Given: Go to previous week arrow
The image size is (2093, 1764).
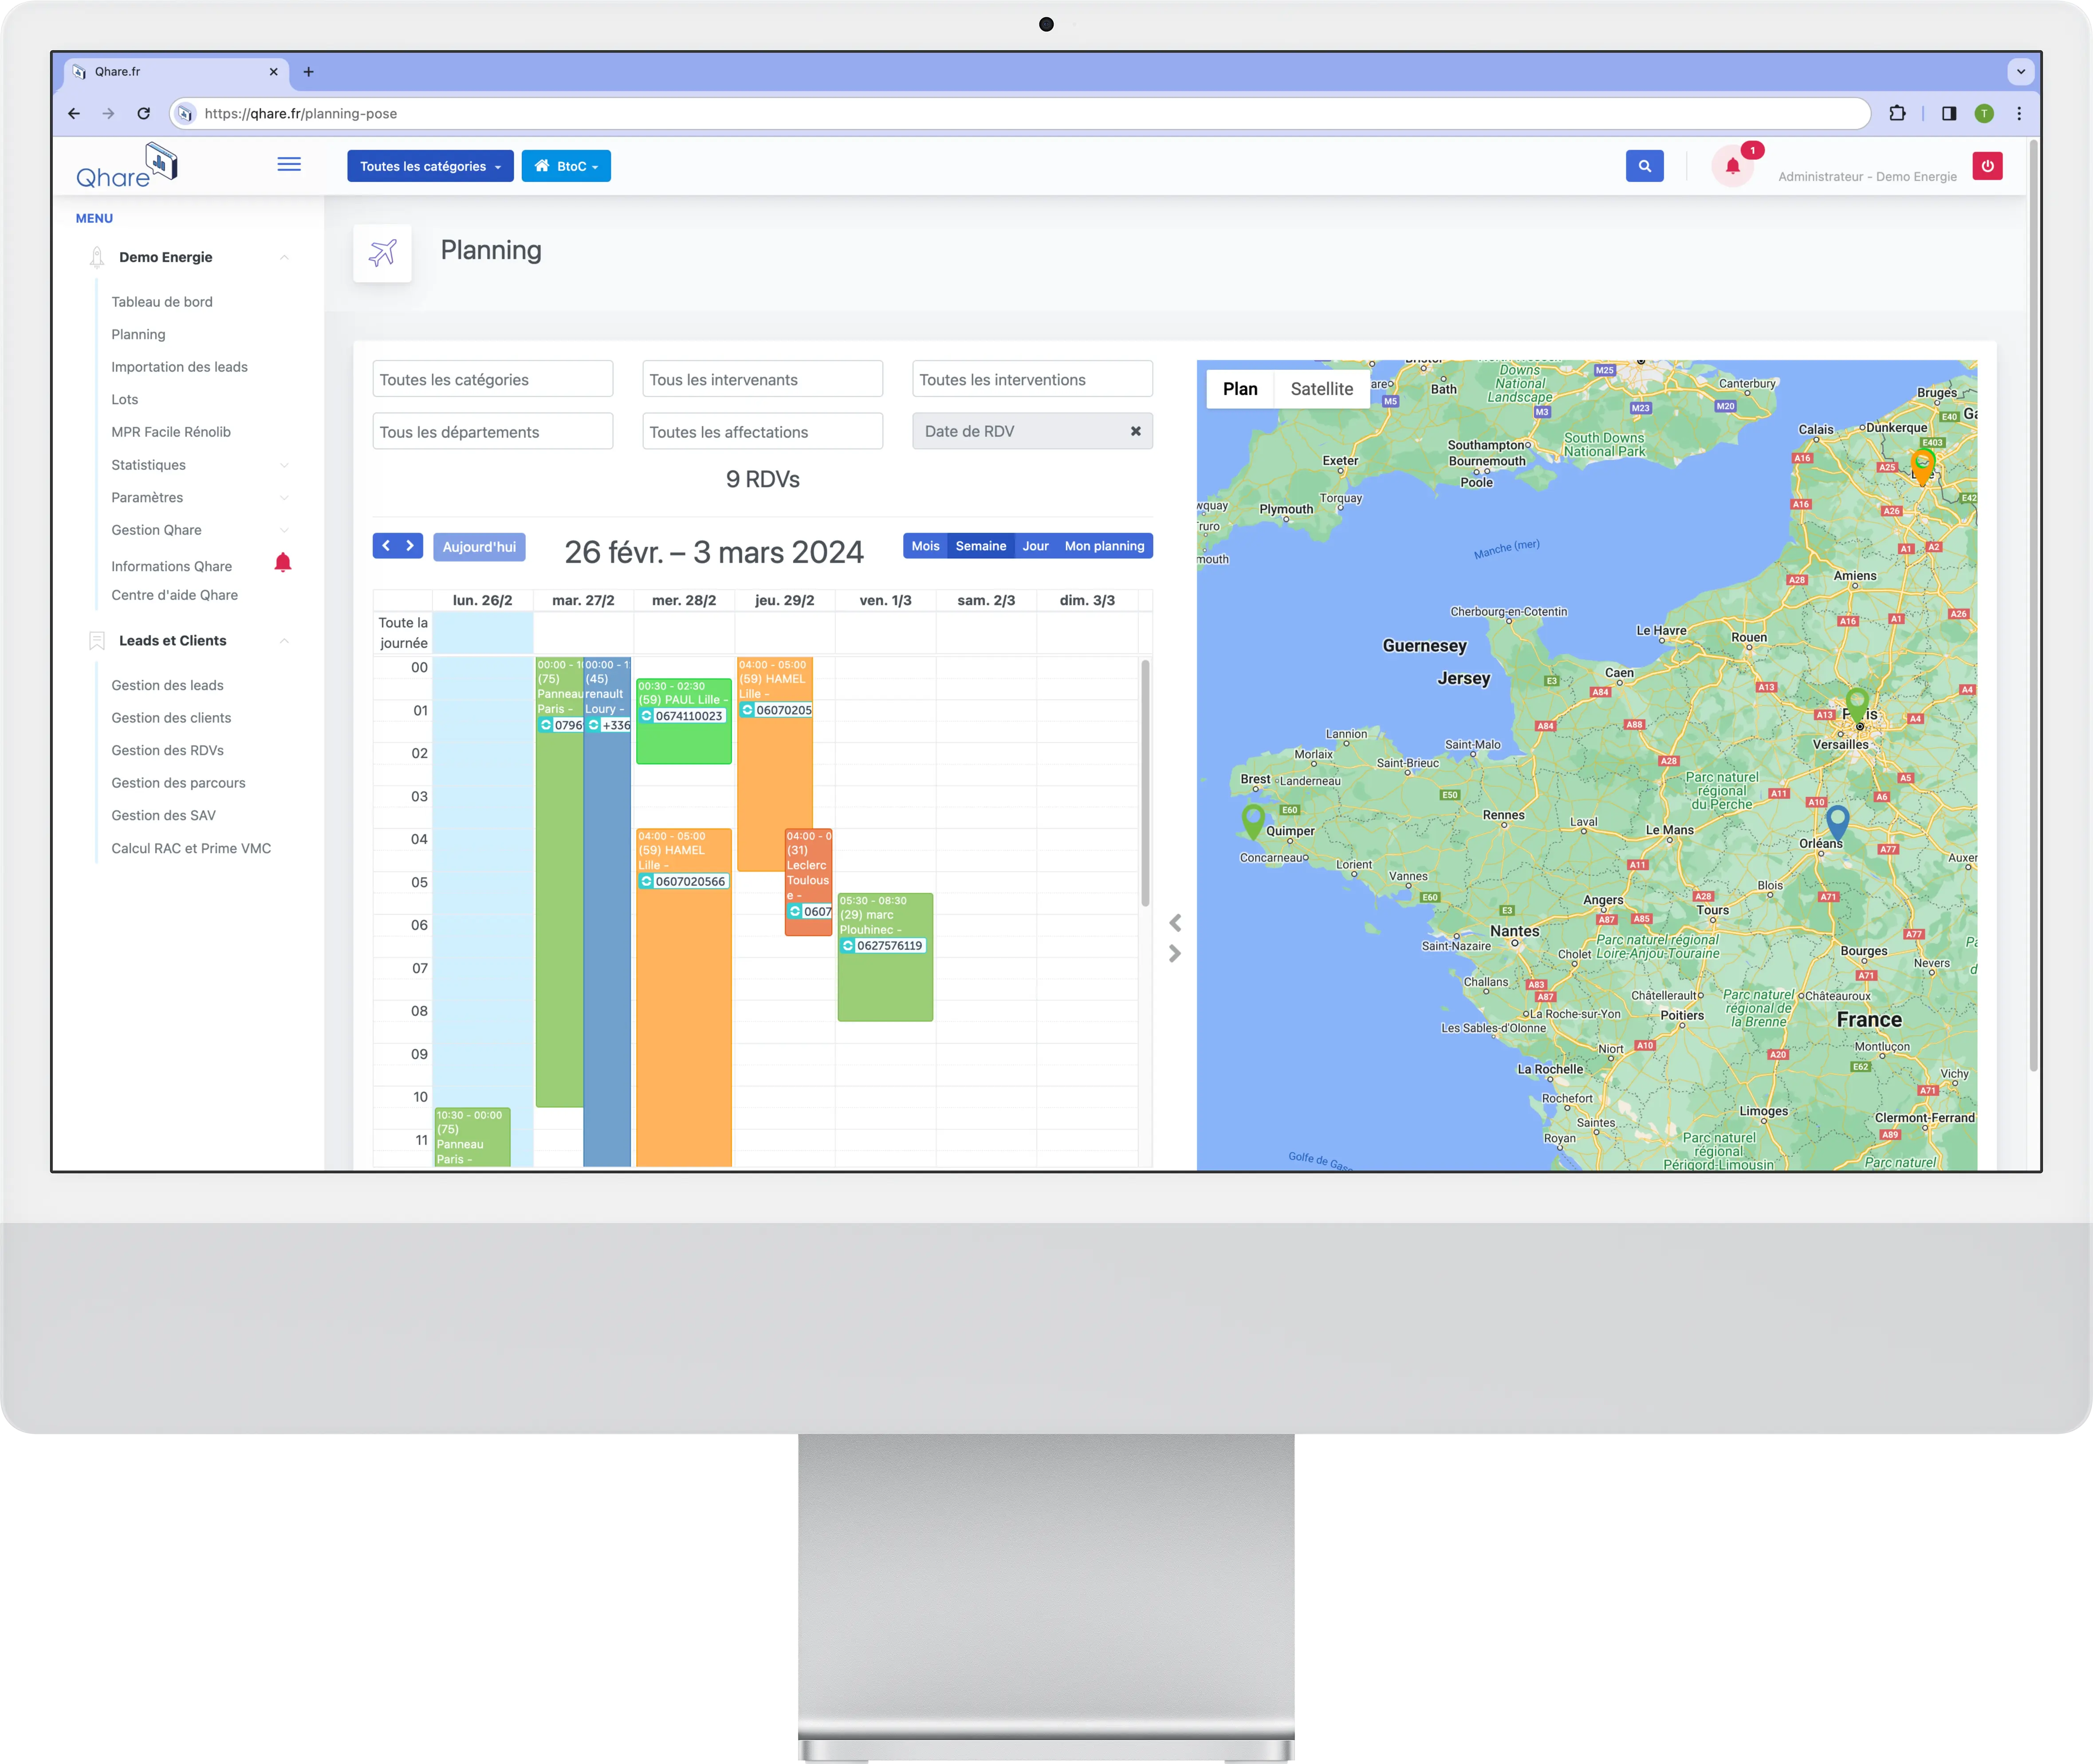Looking at the screenshot, I should 386,546.
